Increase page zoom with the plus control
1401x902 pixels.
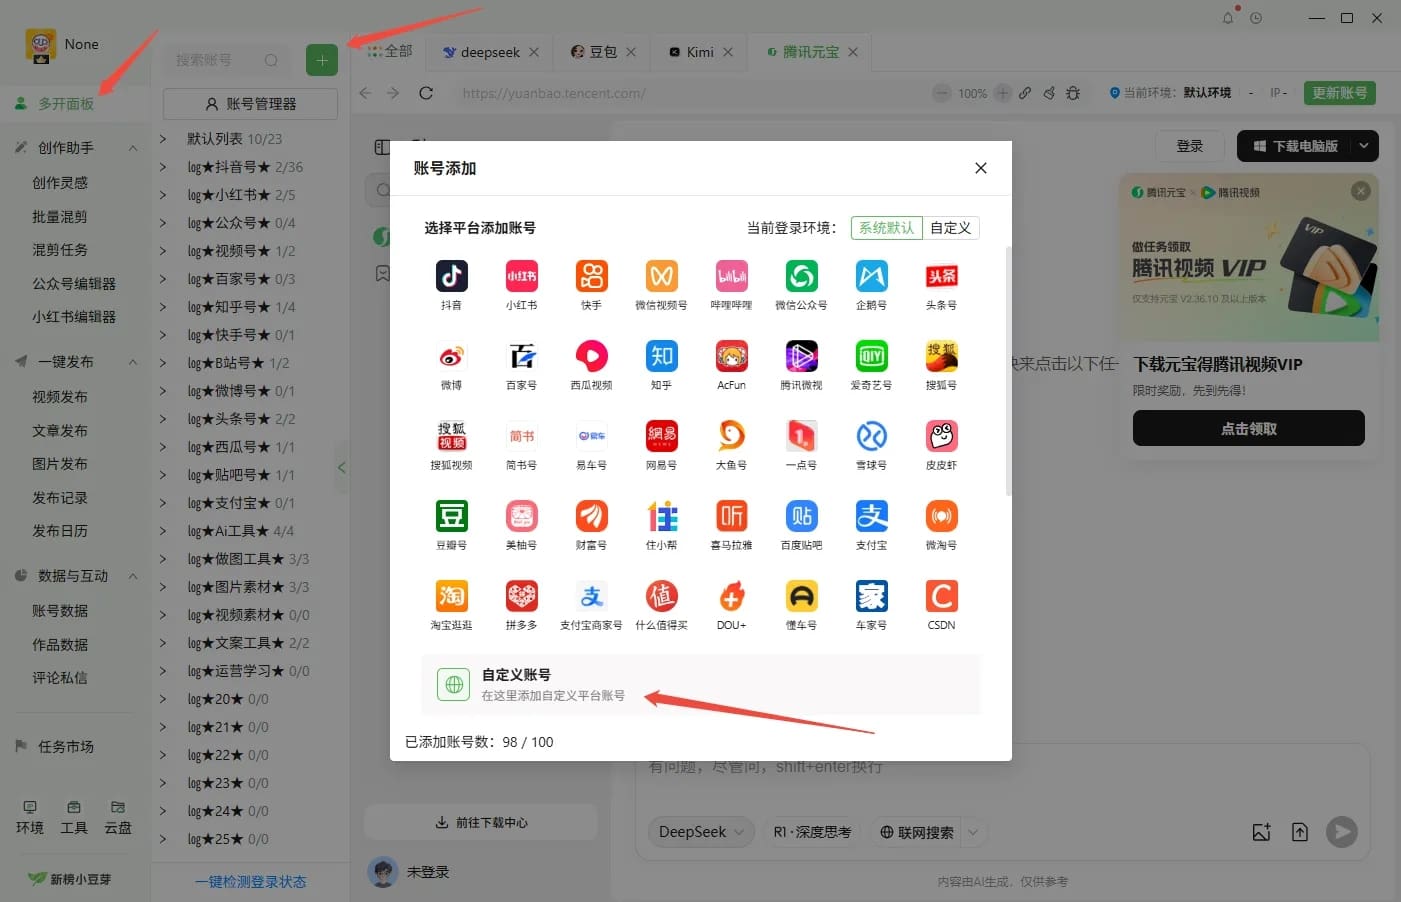[1002, 93]
